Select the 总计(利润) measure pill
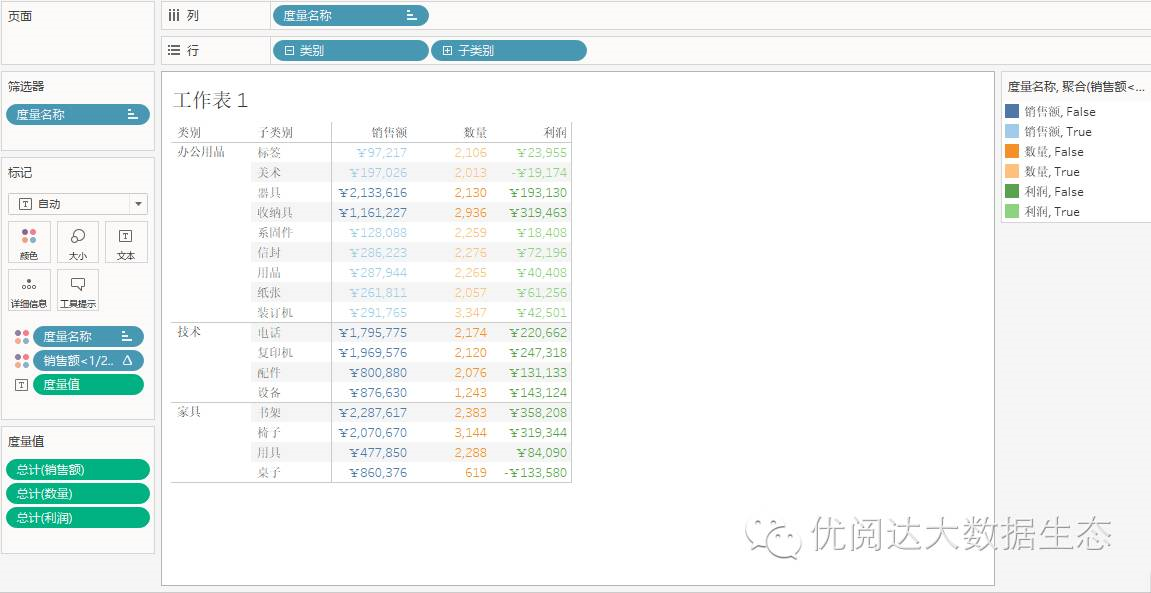This screenshot has width=1151, height=593. coord(78,518)
